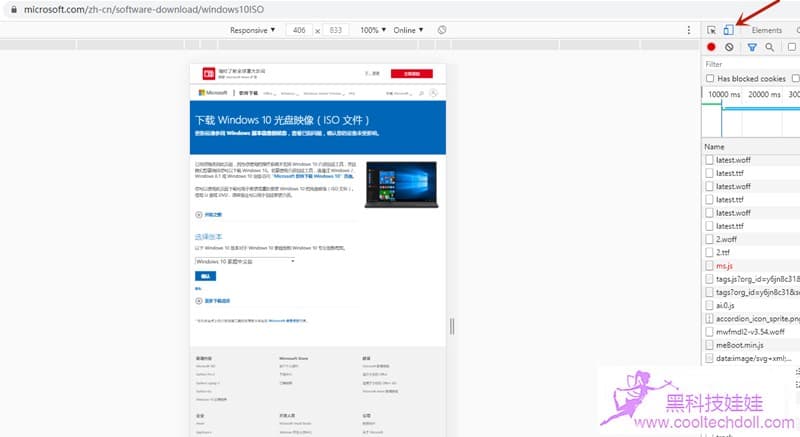Click the Name column header
Image resolution: width=800 pixels, height=437 pixels.
click(714, 147)
